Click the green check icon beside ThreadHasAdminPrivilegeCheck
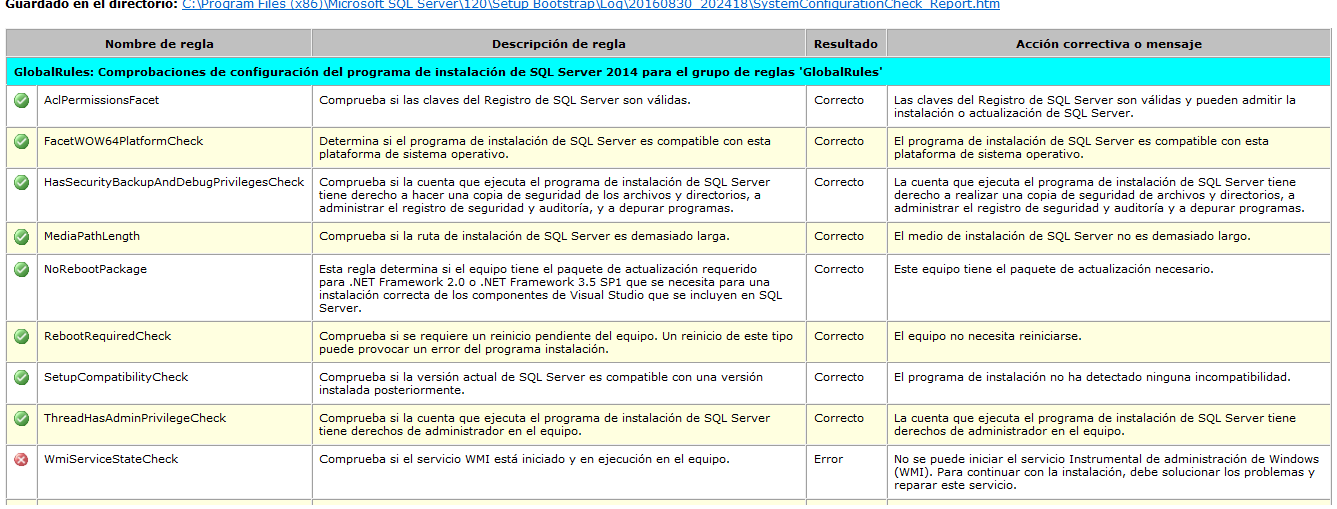1337x509 pixels. tap(21, 418)
